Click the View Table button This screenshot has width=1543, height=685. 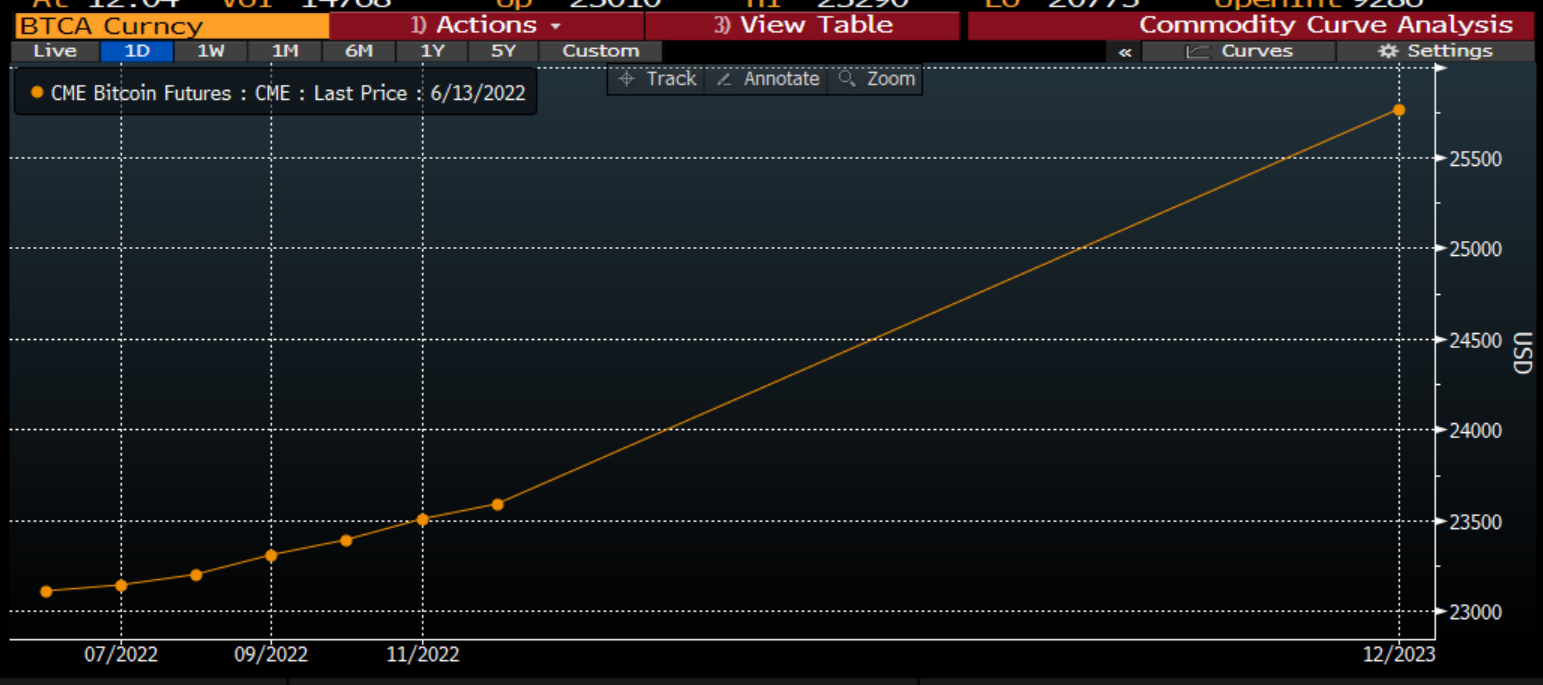point(802,25)
